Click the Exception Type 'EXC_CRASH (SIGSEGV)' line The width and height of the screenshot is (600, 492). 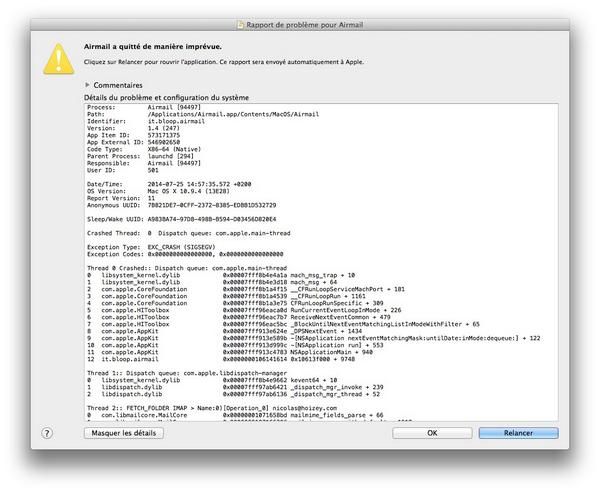(x=150, y=249)
